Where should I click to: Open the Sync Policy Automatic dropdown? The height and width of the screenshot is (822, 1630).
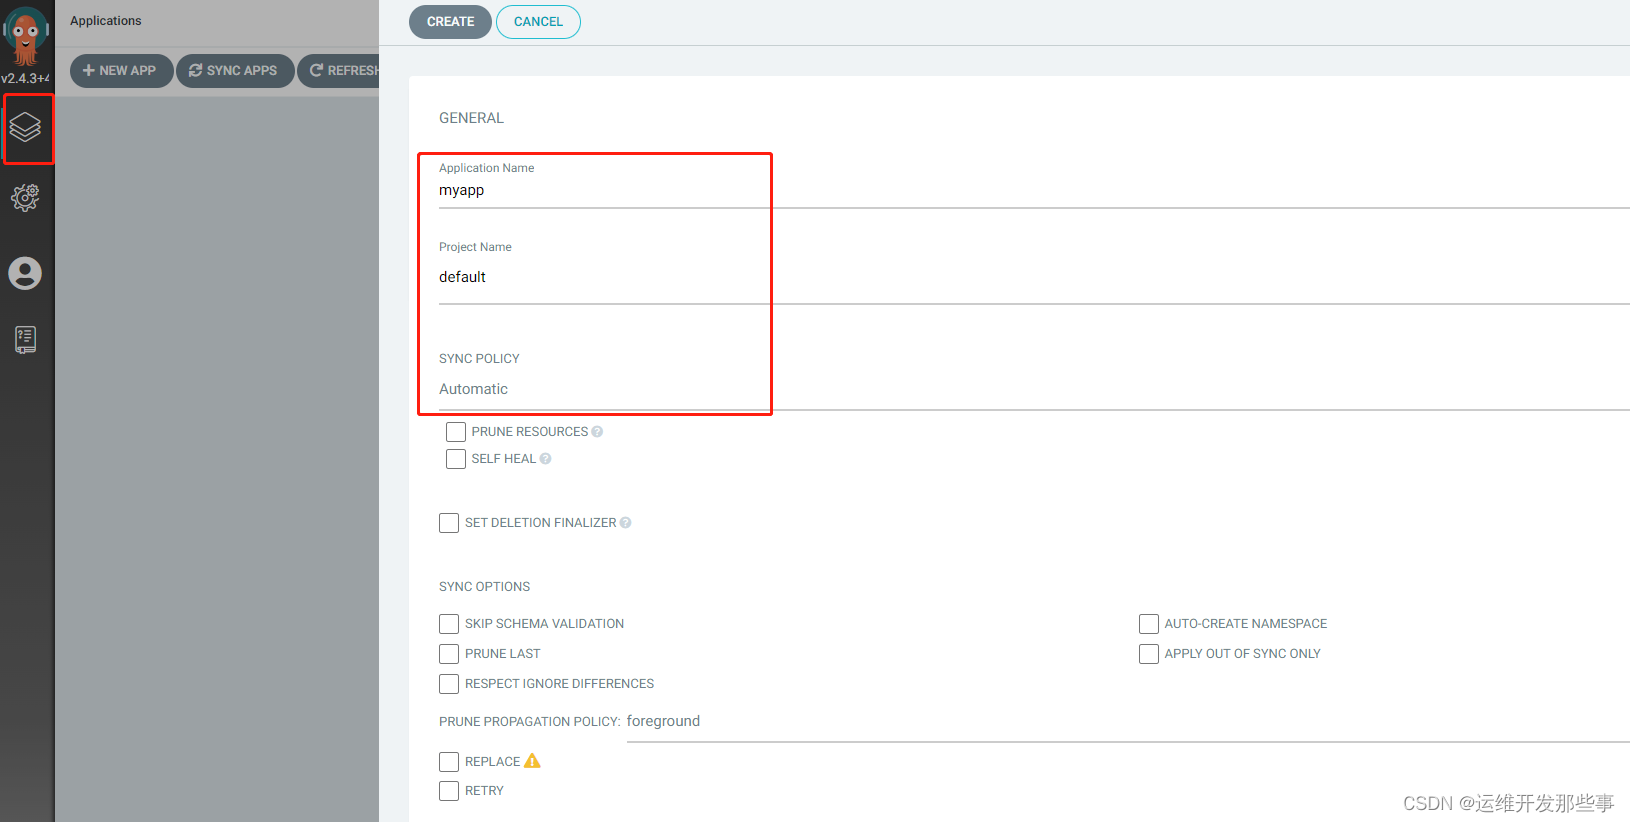tap(1034, 390)
